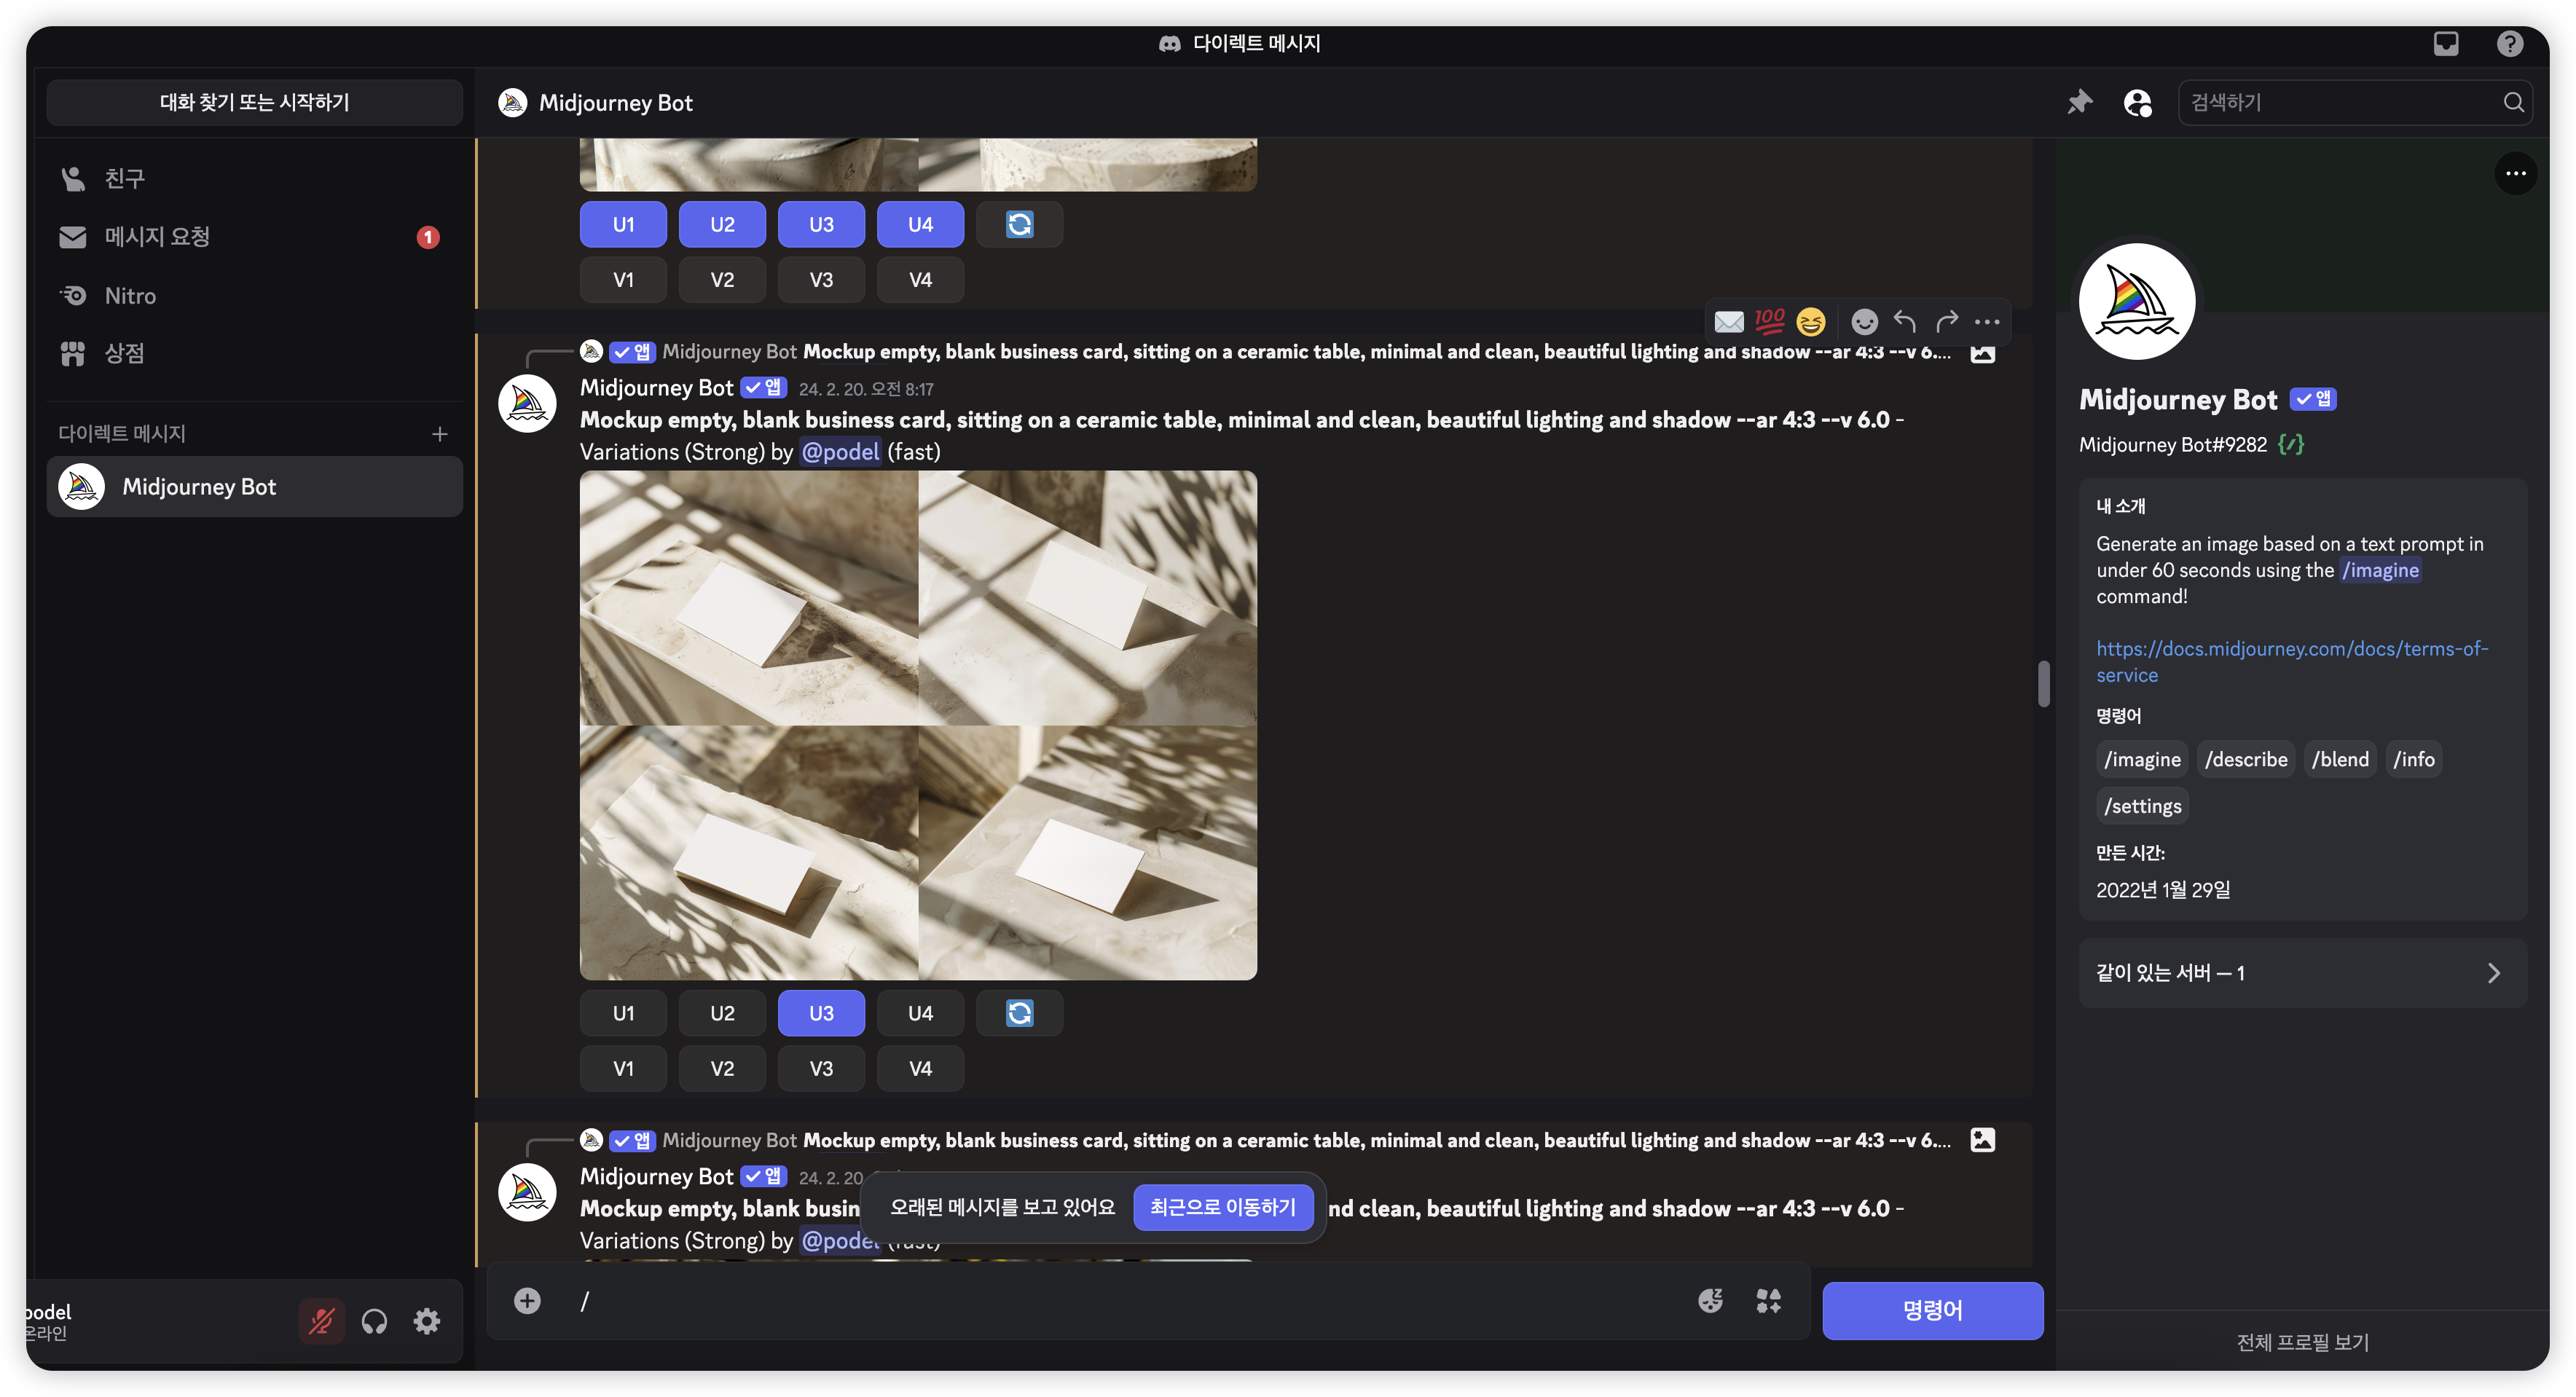
Task: Add the envelope emoji reaction
Action: [1729, 321]
